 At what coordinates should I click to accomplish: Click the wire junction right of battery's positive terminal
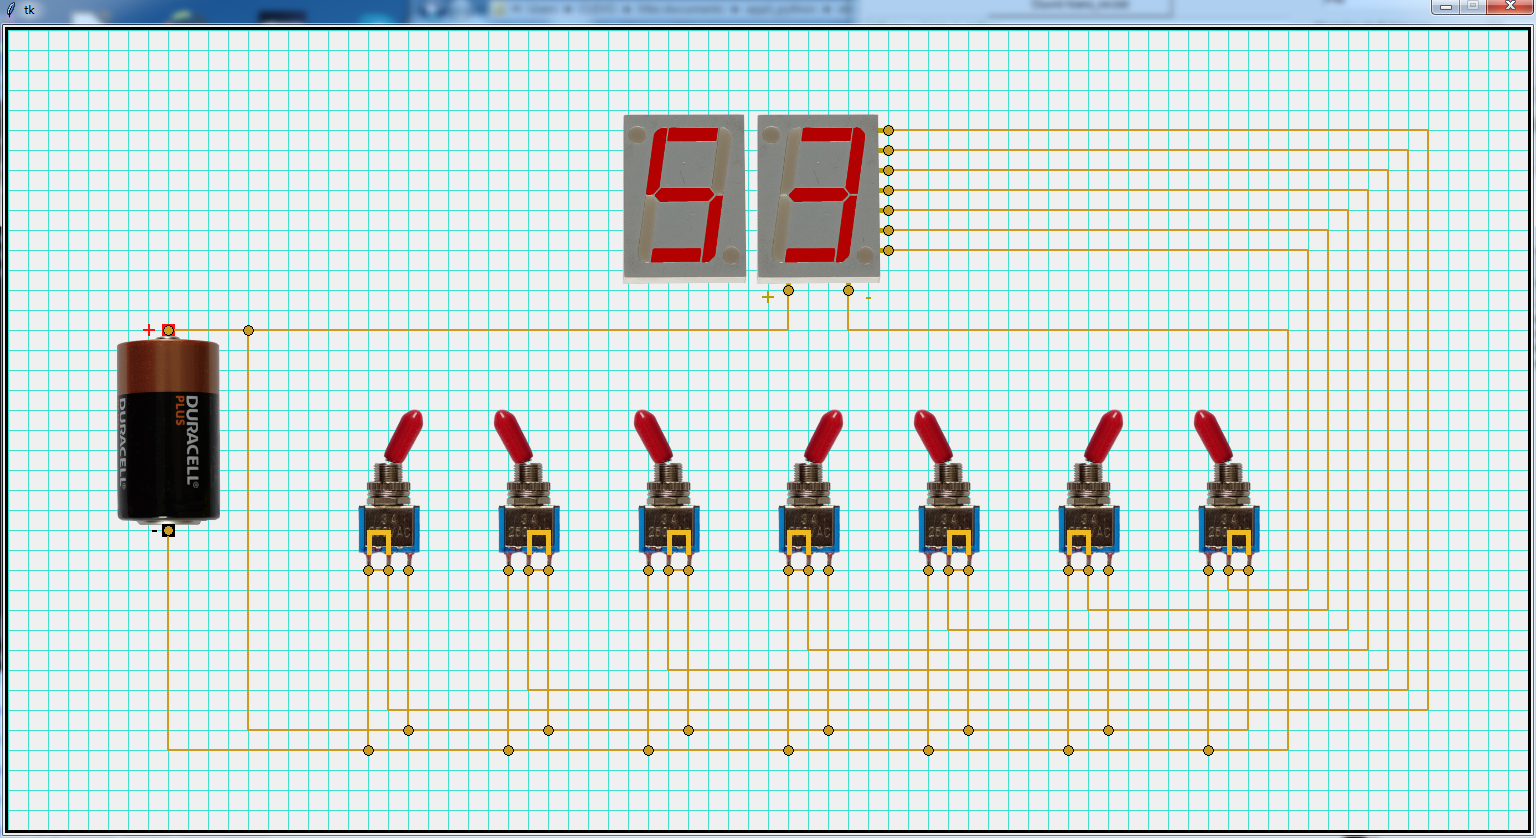pyautogui.click(x=248, y=330)
